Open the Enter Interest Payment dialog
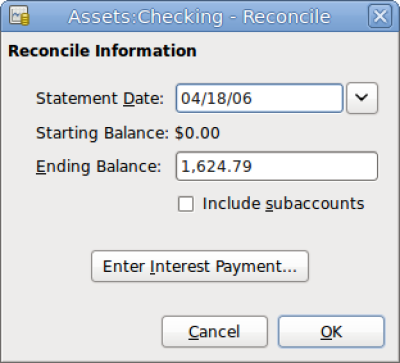This screenshot has height=363, width=400. pos(200,266)
